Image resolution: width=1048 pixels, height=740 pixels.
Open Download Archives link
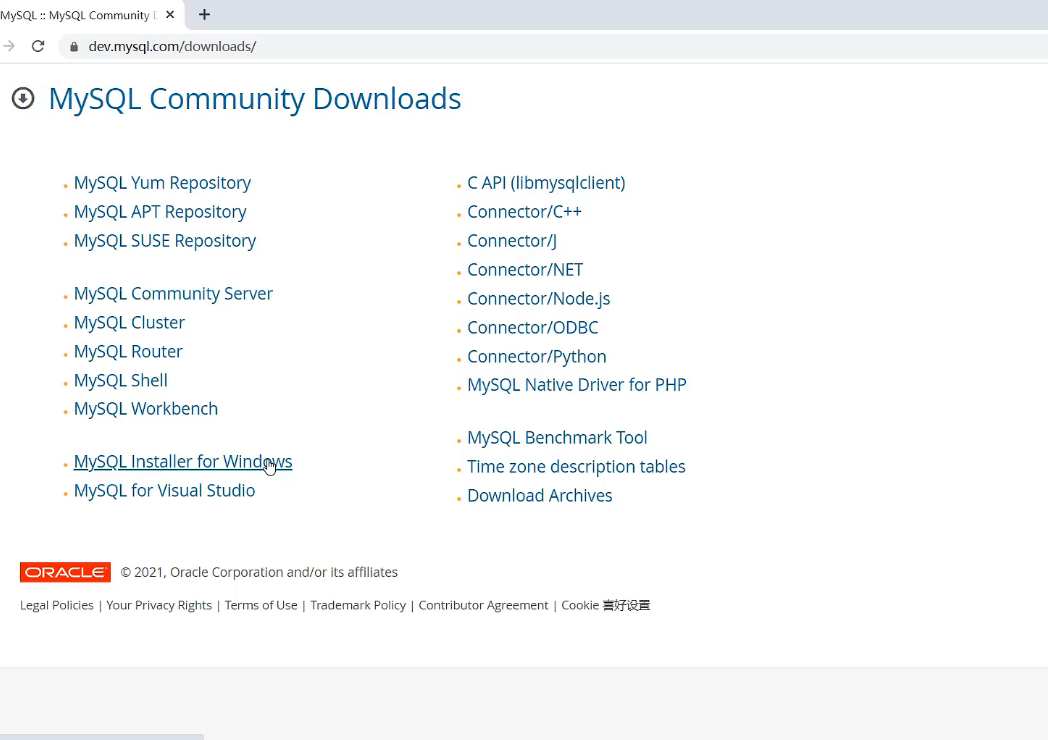(x=539, y=495)
